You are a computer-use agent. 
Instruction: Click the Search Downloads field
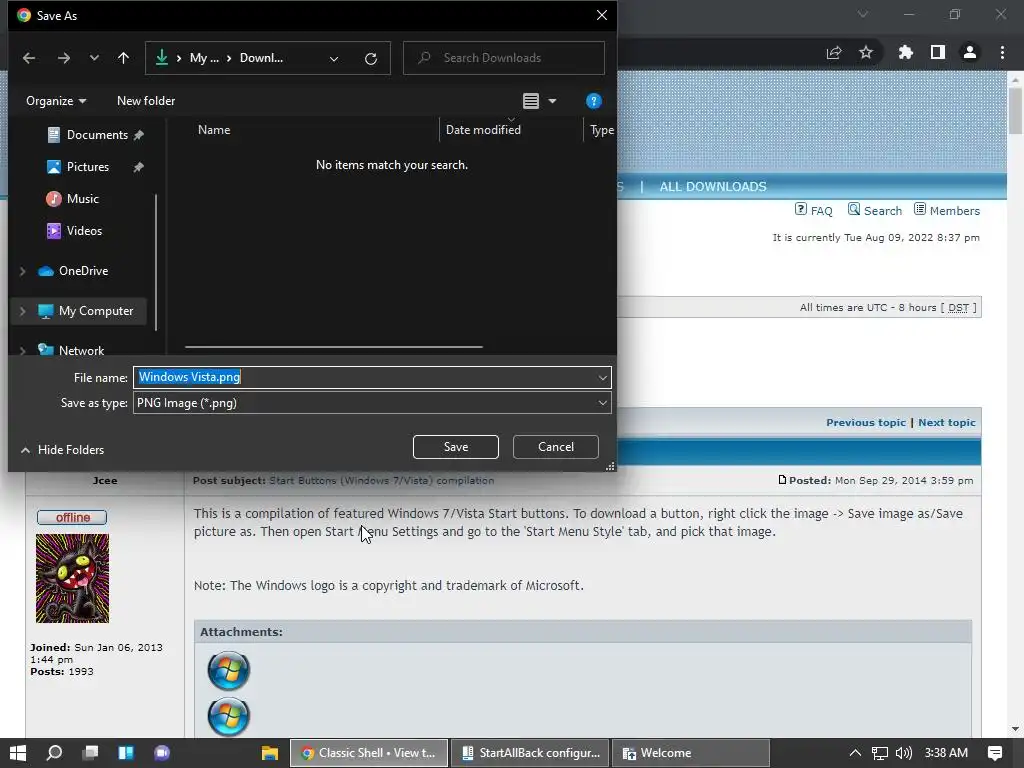(x=504, y=58)
